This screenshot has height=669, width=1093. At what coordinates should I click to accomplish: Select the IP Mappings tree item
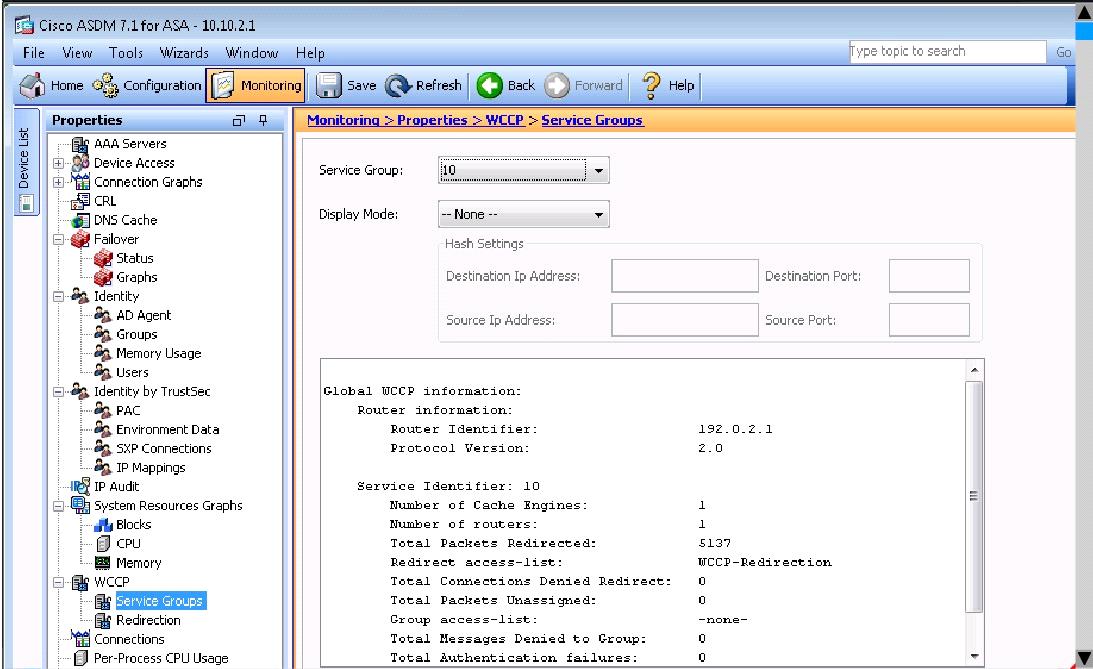[x=151, y=468]
